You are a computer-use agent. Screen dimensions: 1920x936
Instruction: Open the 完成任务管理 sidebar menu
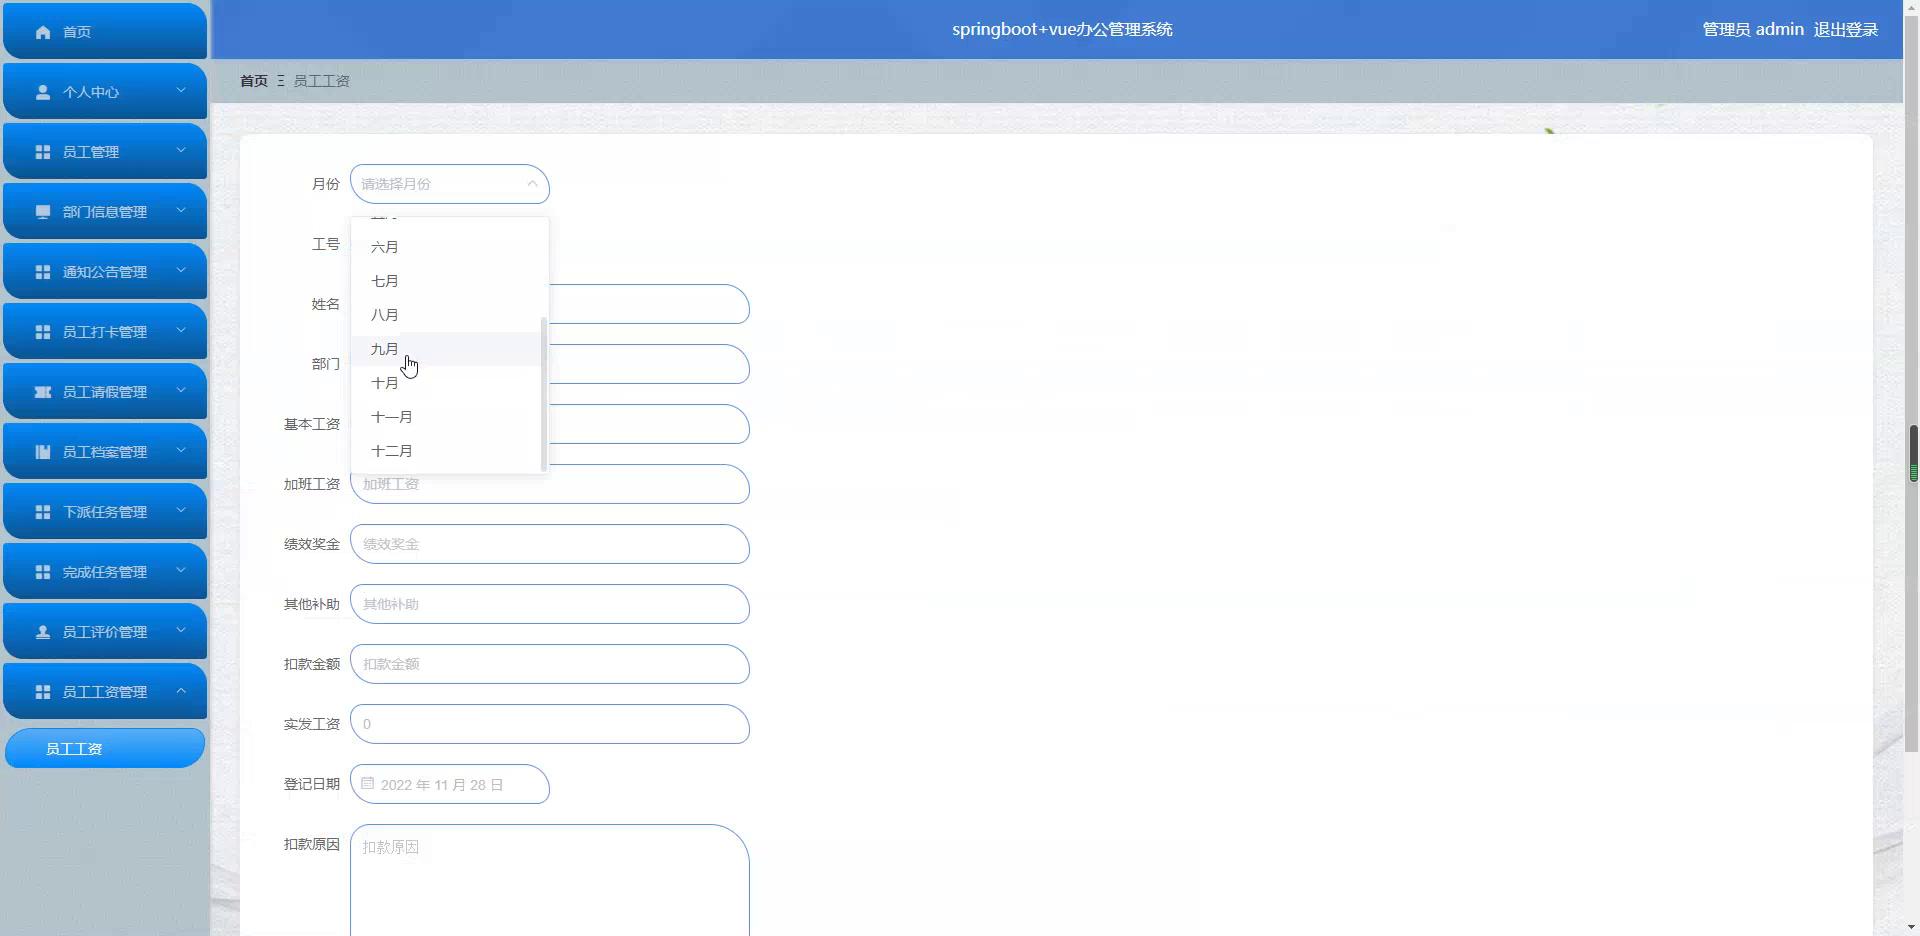105,571
